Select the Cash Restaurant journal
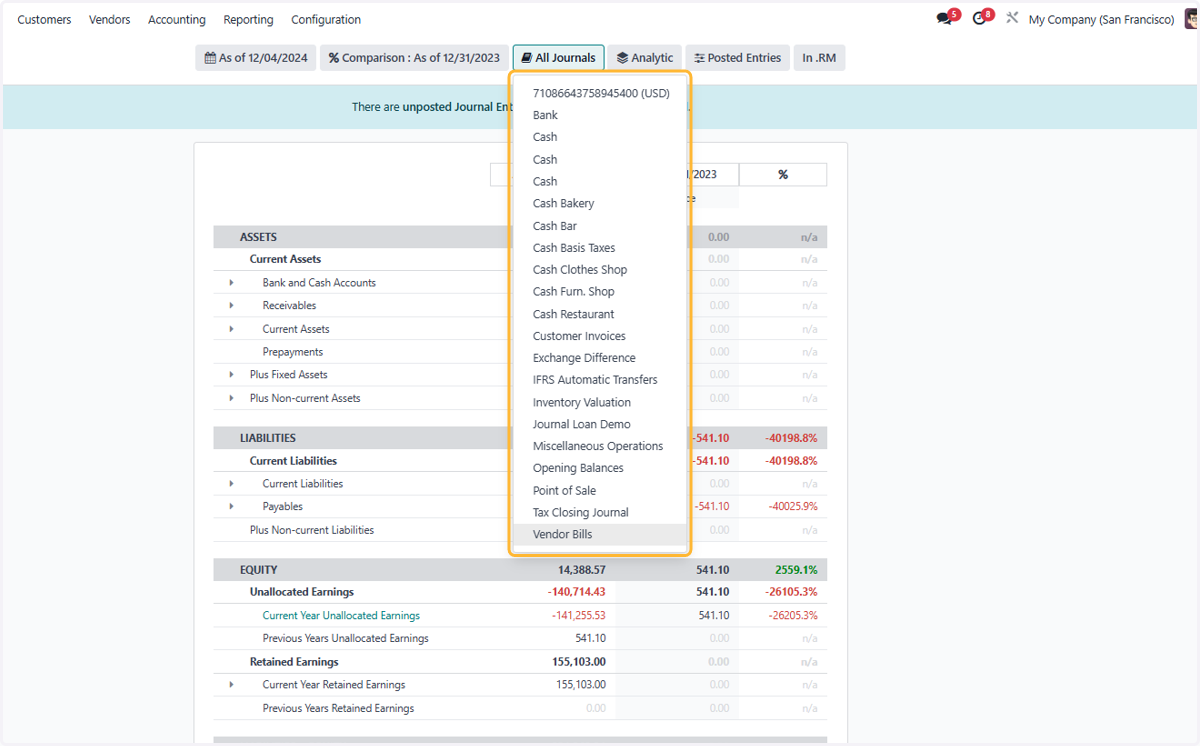1200x746 pixels. 600,314
